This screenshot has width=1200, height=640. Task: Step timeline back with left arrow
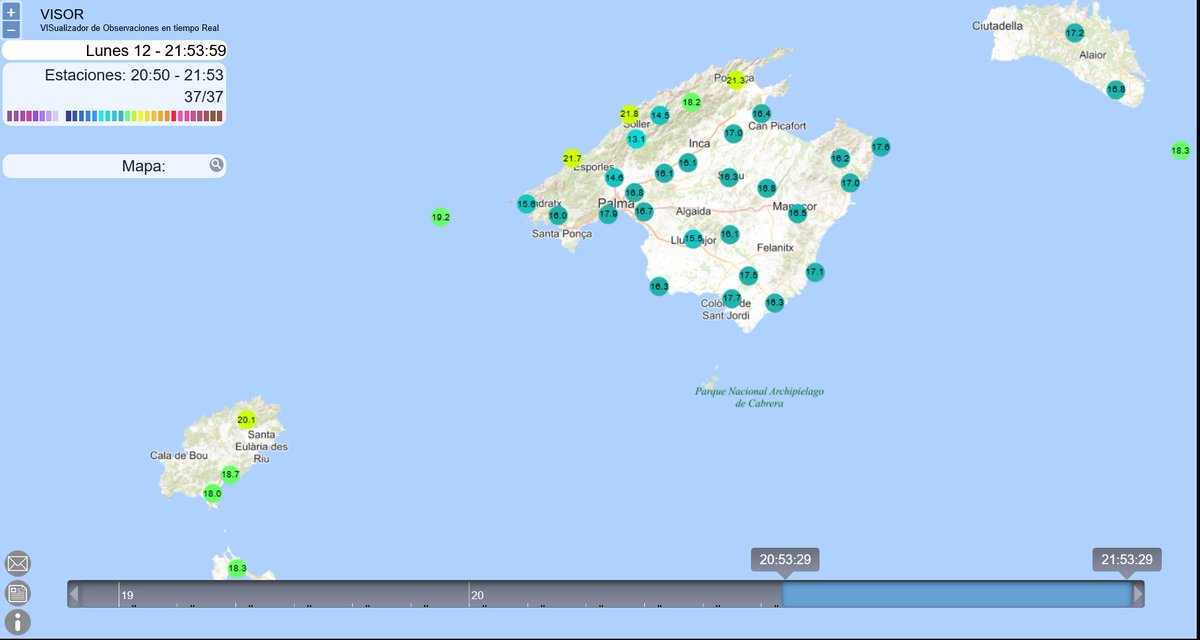point(74,594)
